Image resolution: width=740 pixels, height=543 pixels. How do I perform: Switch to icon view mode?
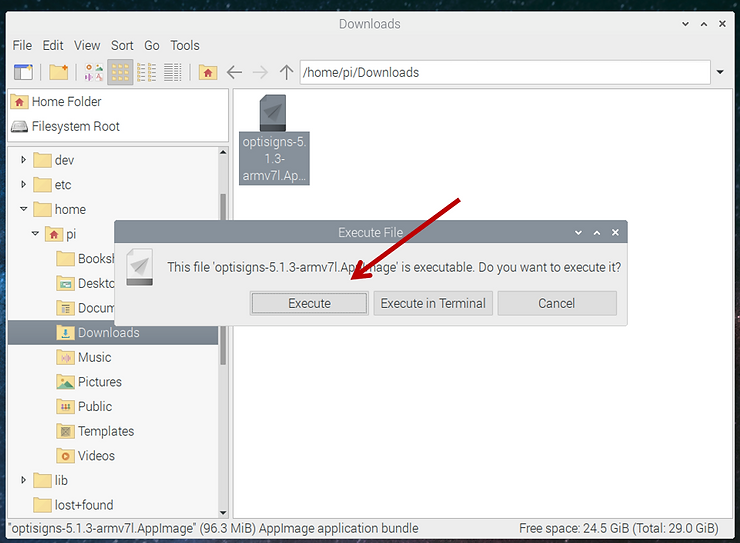[120, 72]
